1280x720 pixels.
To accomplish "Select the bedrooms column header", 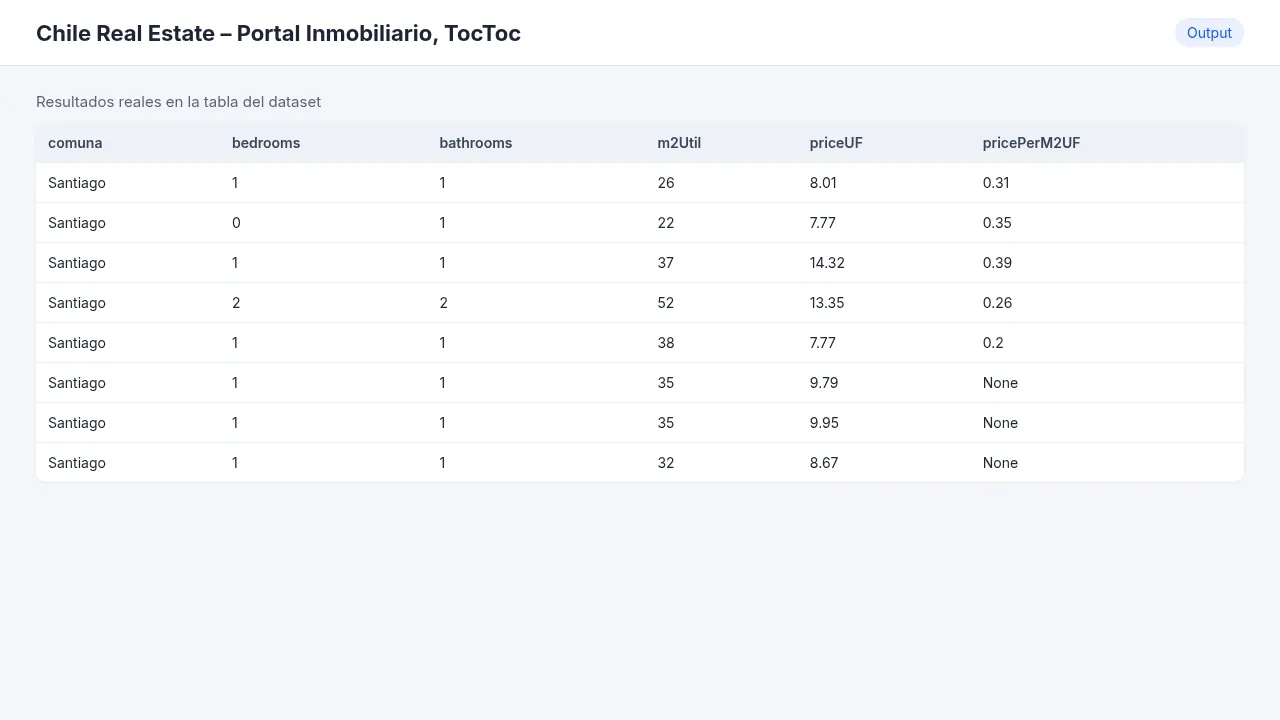I will (266, 143).
